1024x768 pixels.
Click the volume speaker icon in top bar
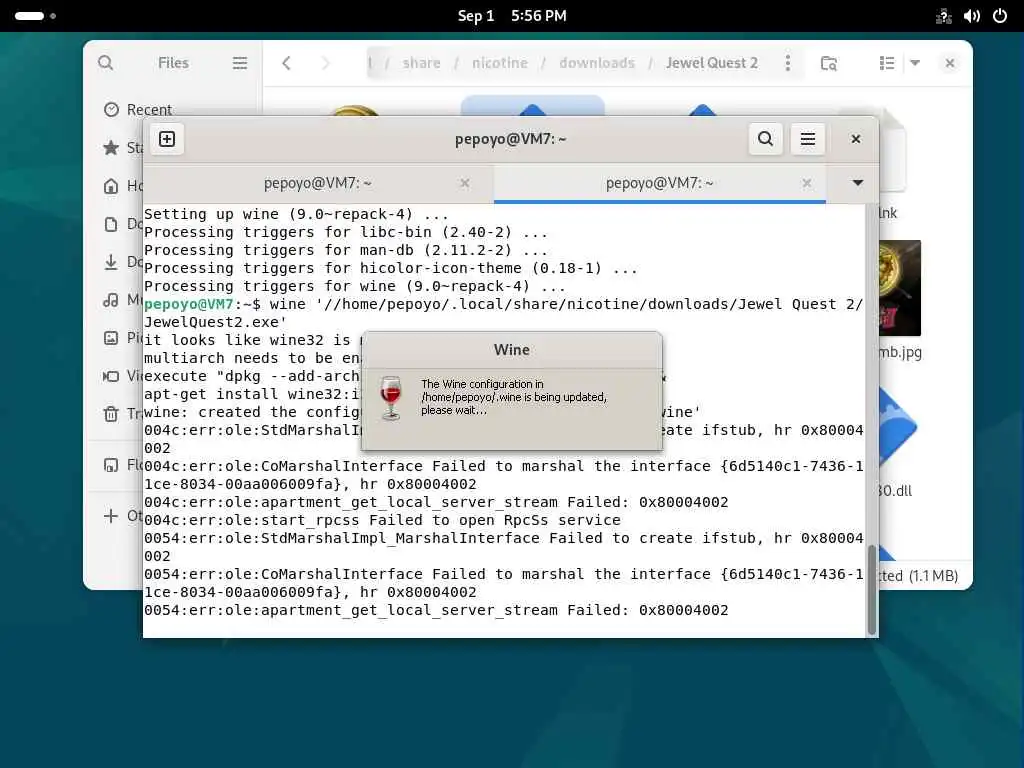tap(972, 16)
